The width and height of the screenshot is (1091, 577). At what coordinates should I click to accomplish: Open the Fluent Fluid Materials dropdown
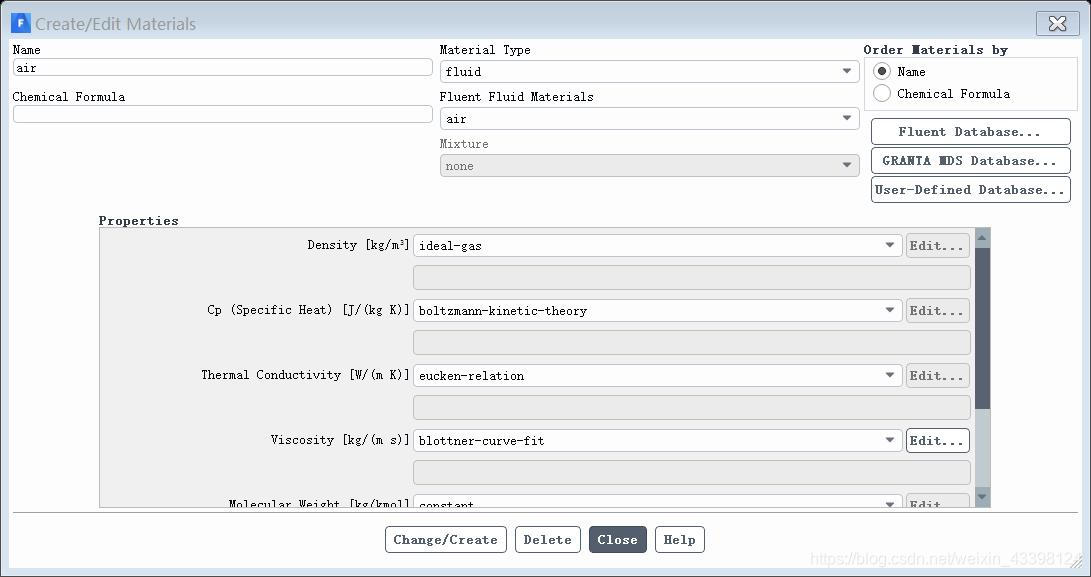[x=649, y=118]
